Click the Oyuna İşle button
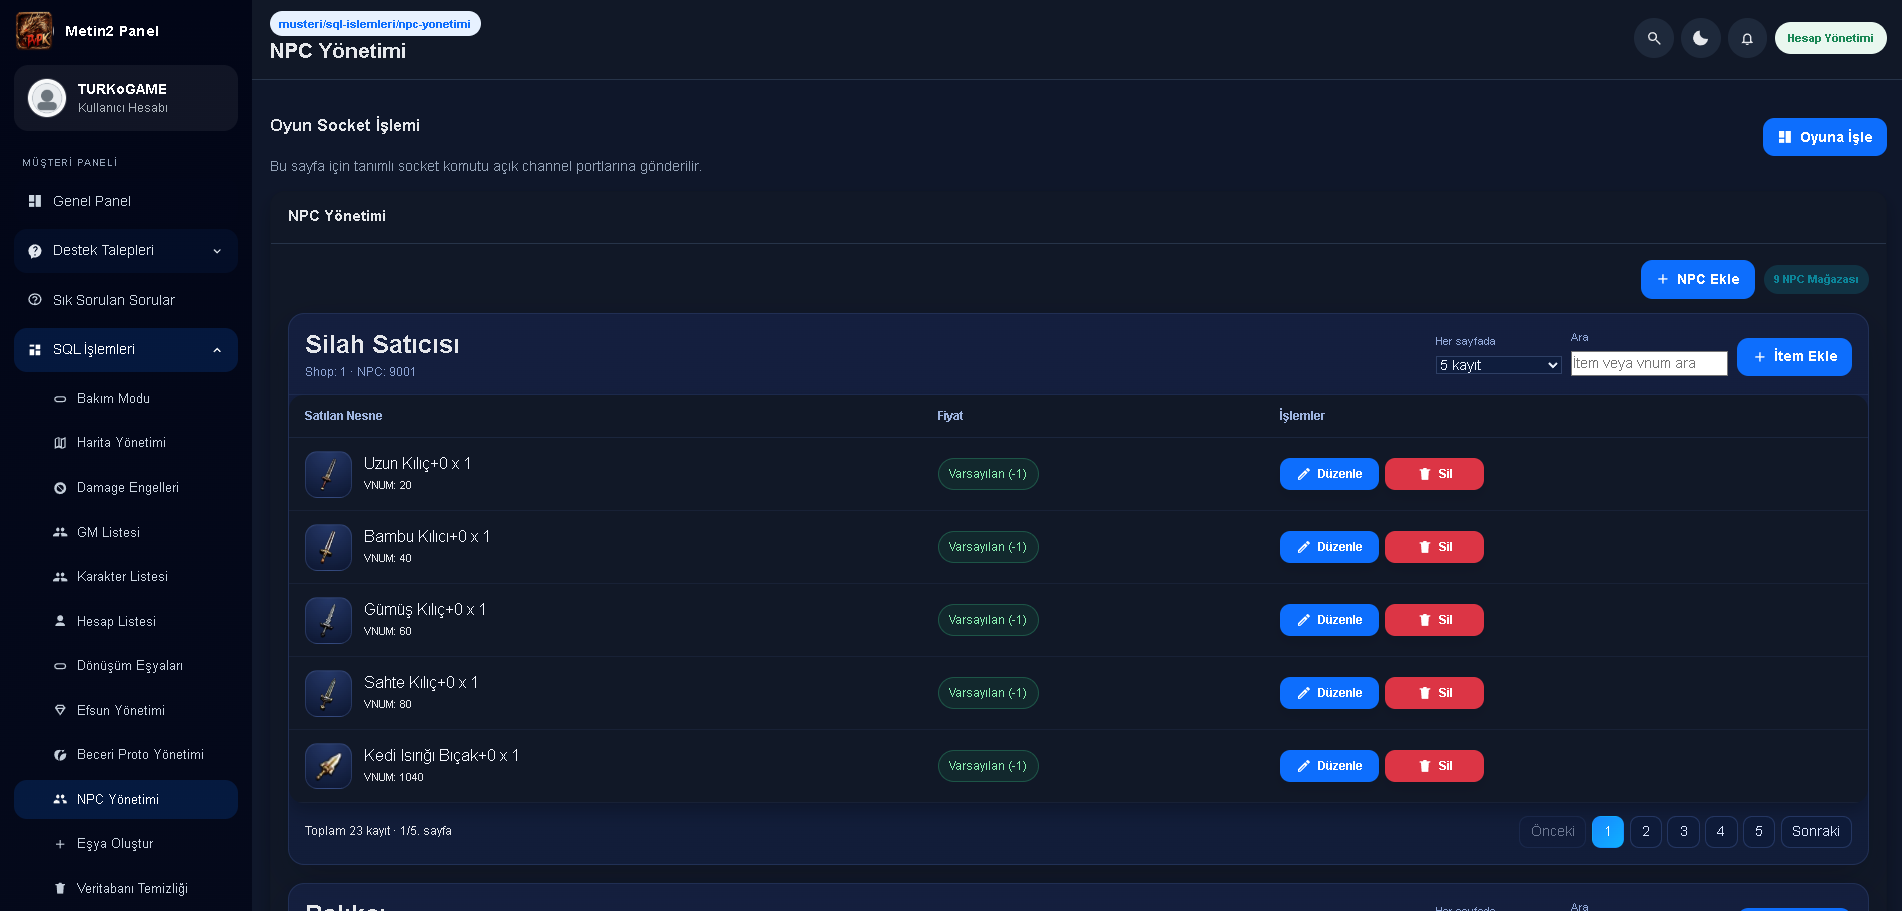 1824,137
